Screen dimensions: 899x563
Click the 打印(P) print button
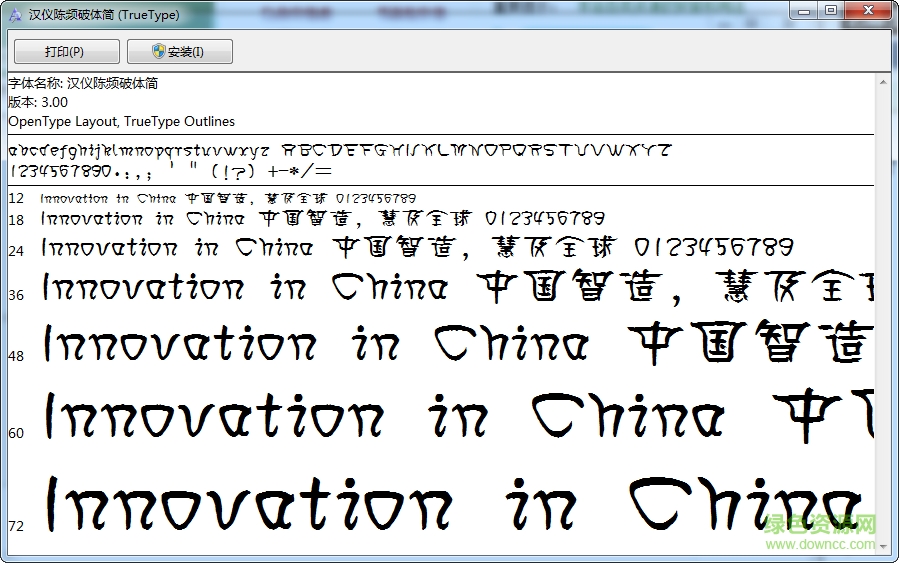click(67, 52)
